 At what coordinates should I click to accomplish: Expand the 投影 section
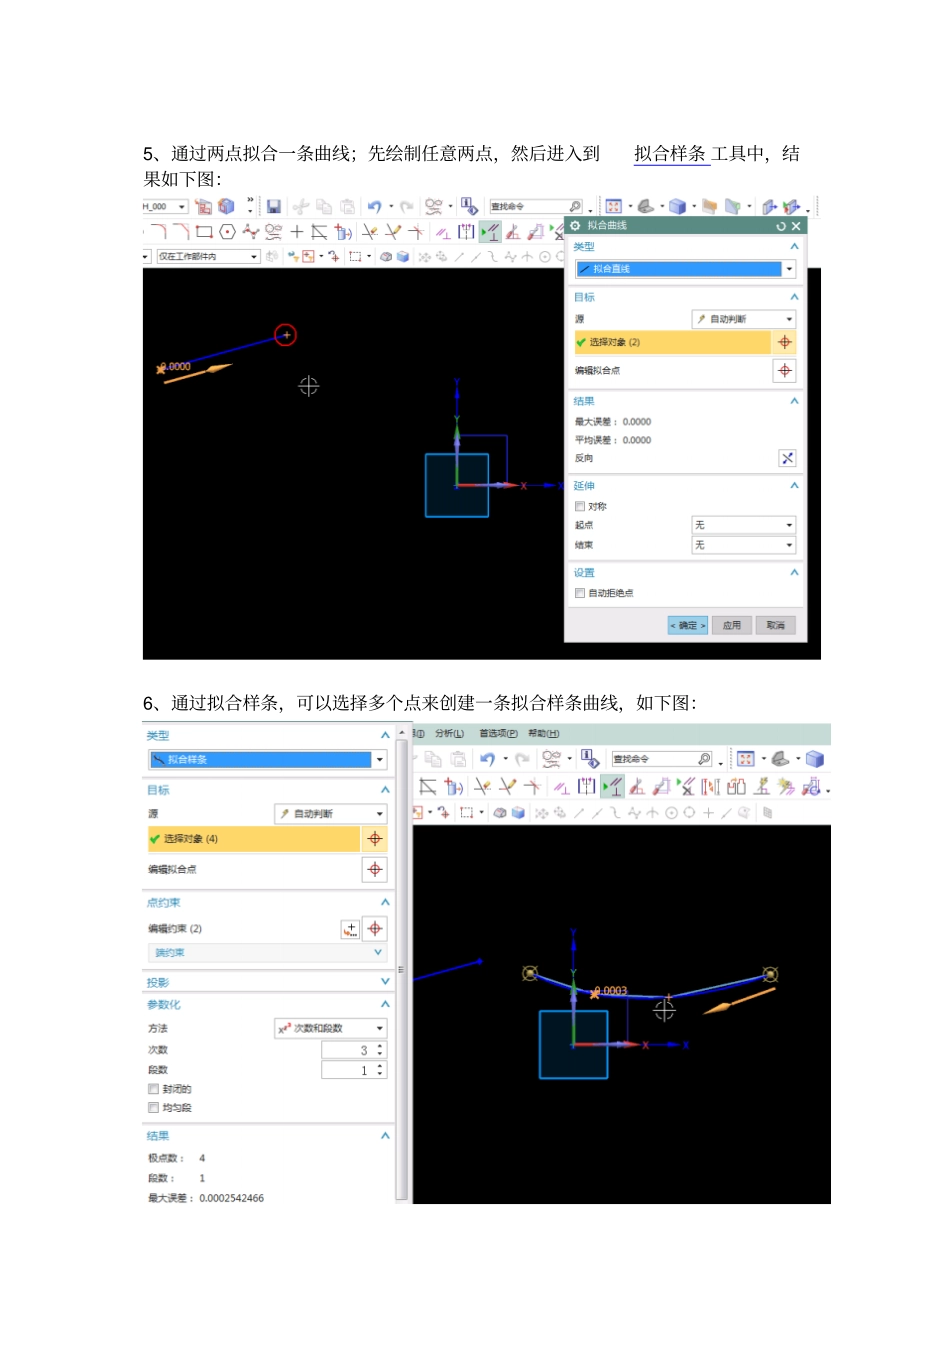[x=385, y=982]
